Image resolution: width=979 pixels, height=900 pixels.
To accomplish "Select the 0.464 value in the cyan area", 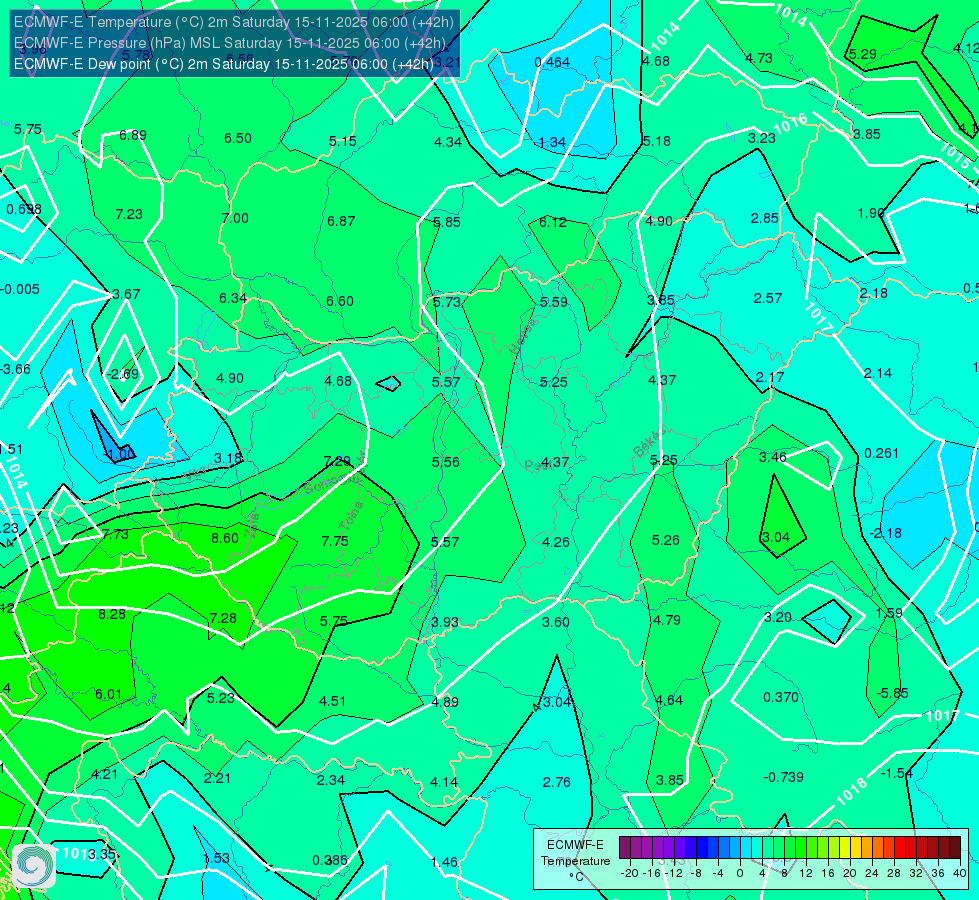I will (552, 62).
